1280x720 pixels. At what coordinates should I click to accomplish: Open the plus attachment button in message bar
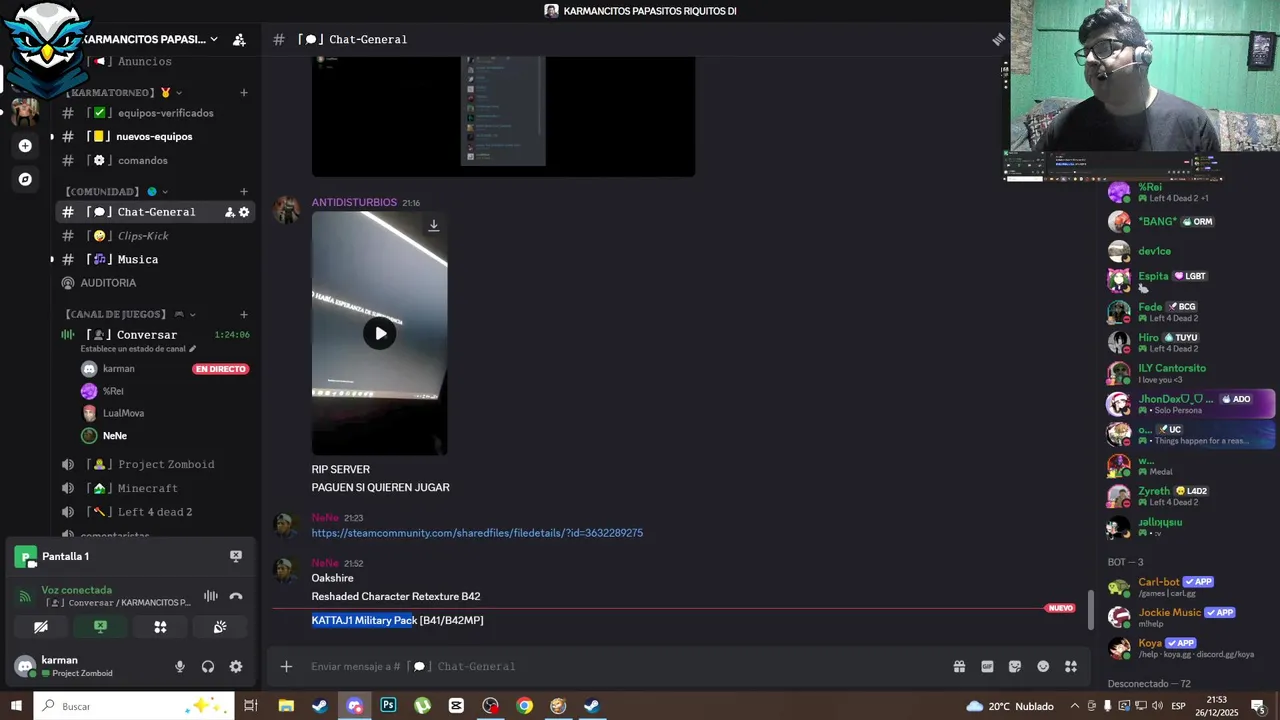click(x=286, y=666)
